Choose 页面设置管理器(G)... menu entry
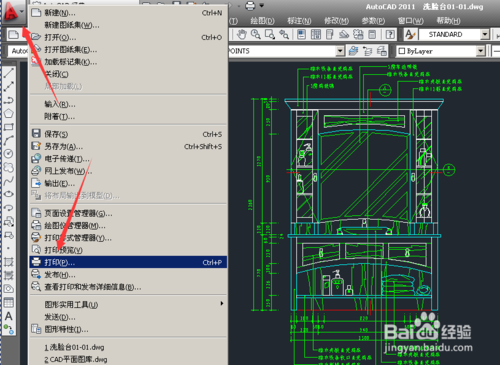This screenshot has width=500, height=365. (128, 213)
